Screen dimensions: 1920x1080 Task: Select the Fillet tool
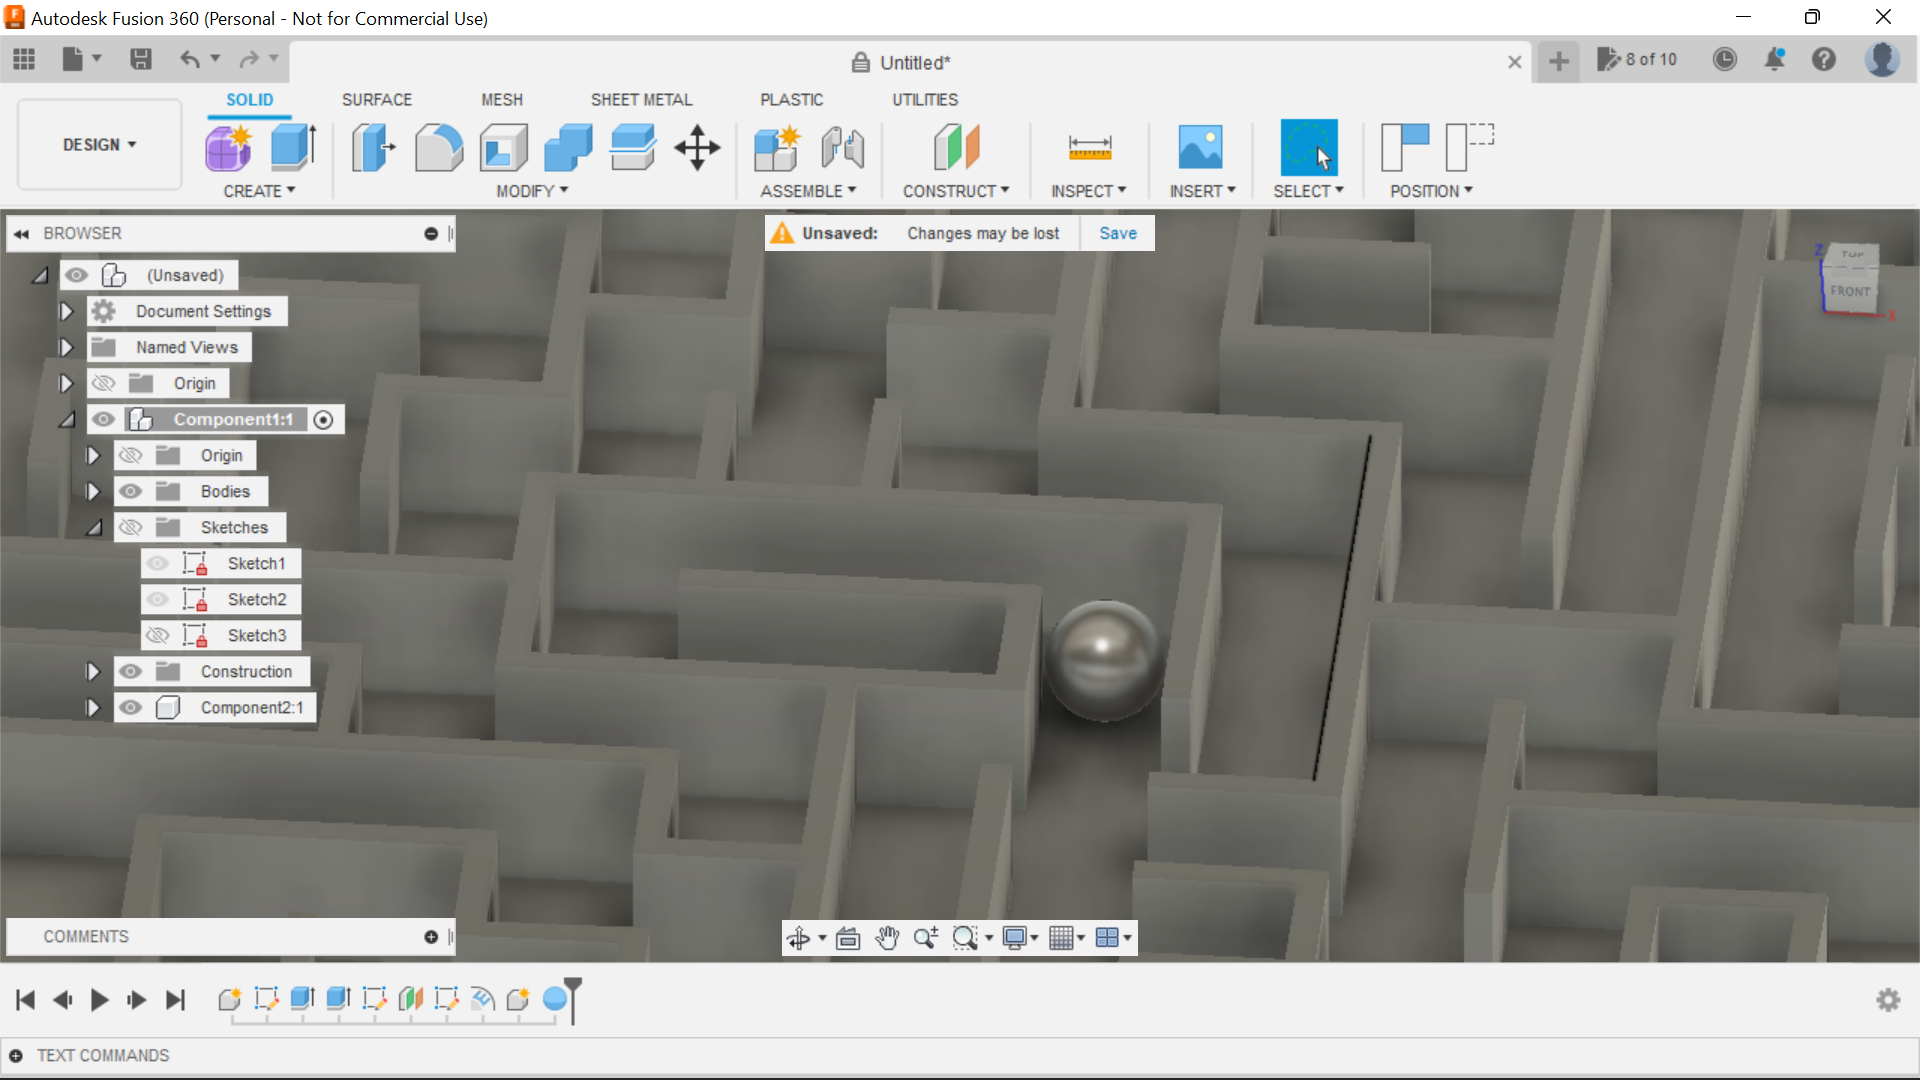click(439, 147)
